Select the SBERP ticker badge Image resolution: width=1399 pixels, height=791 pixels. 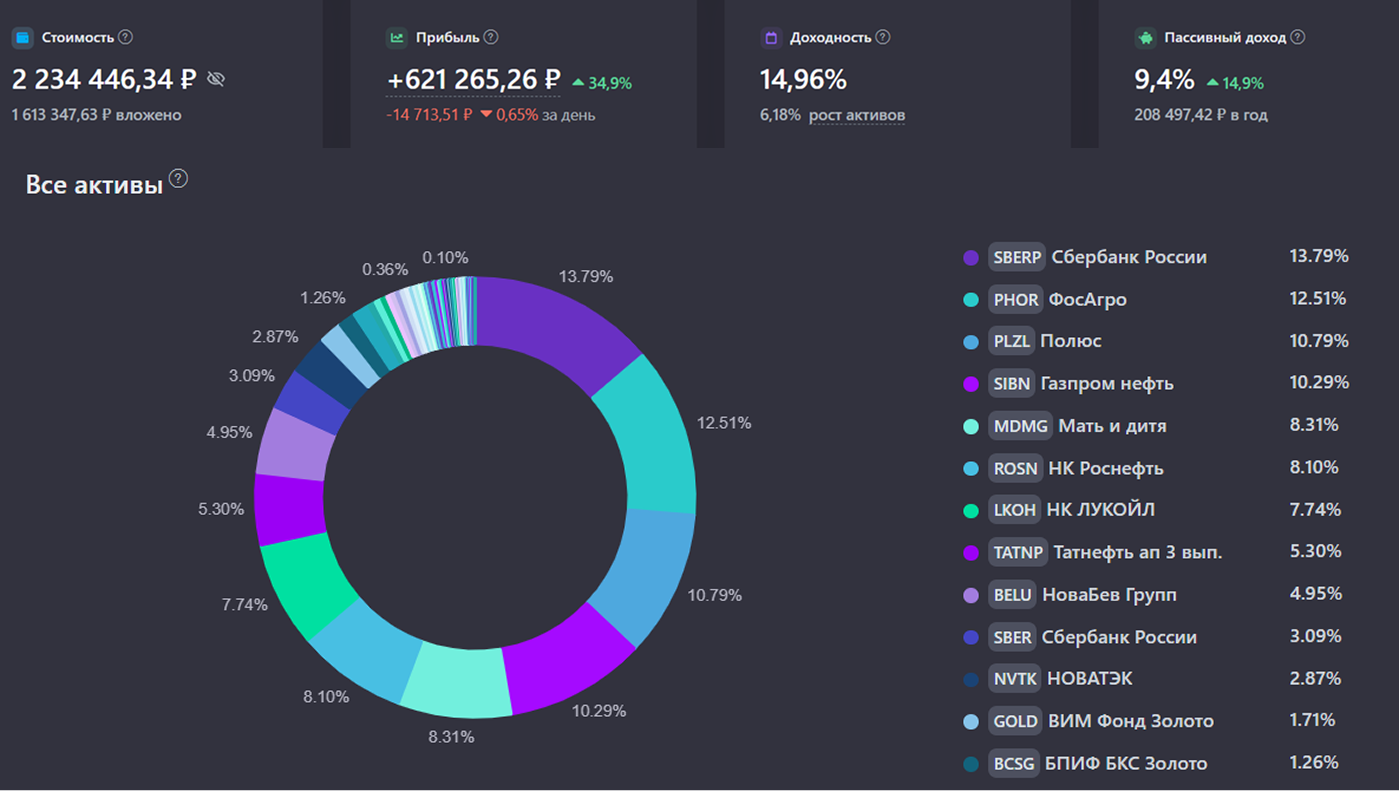click(1016, 257)
